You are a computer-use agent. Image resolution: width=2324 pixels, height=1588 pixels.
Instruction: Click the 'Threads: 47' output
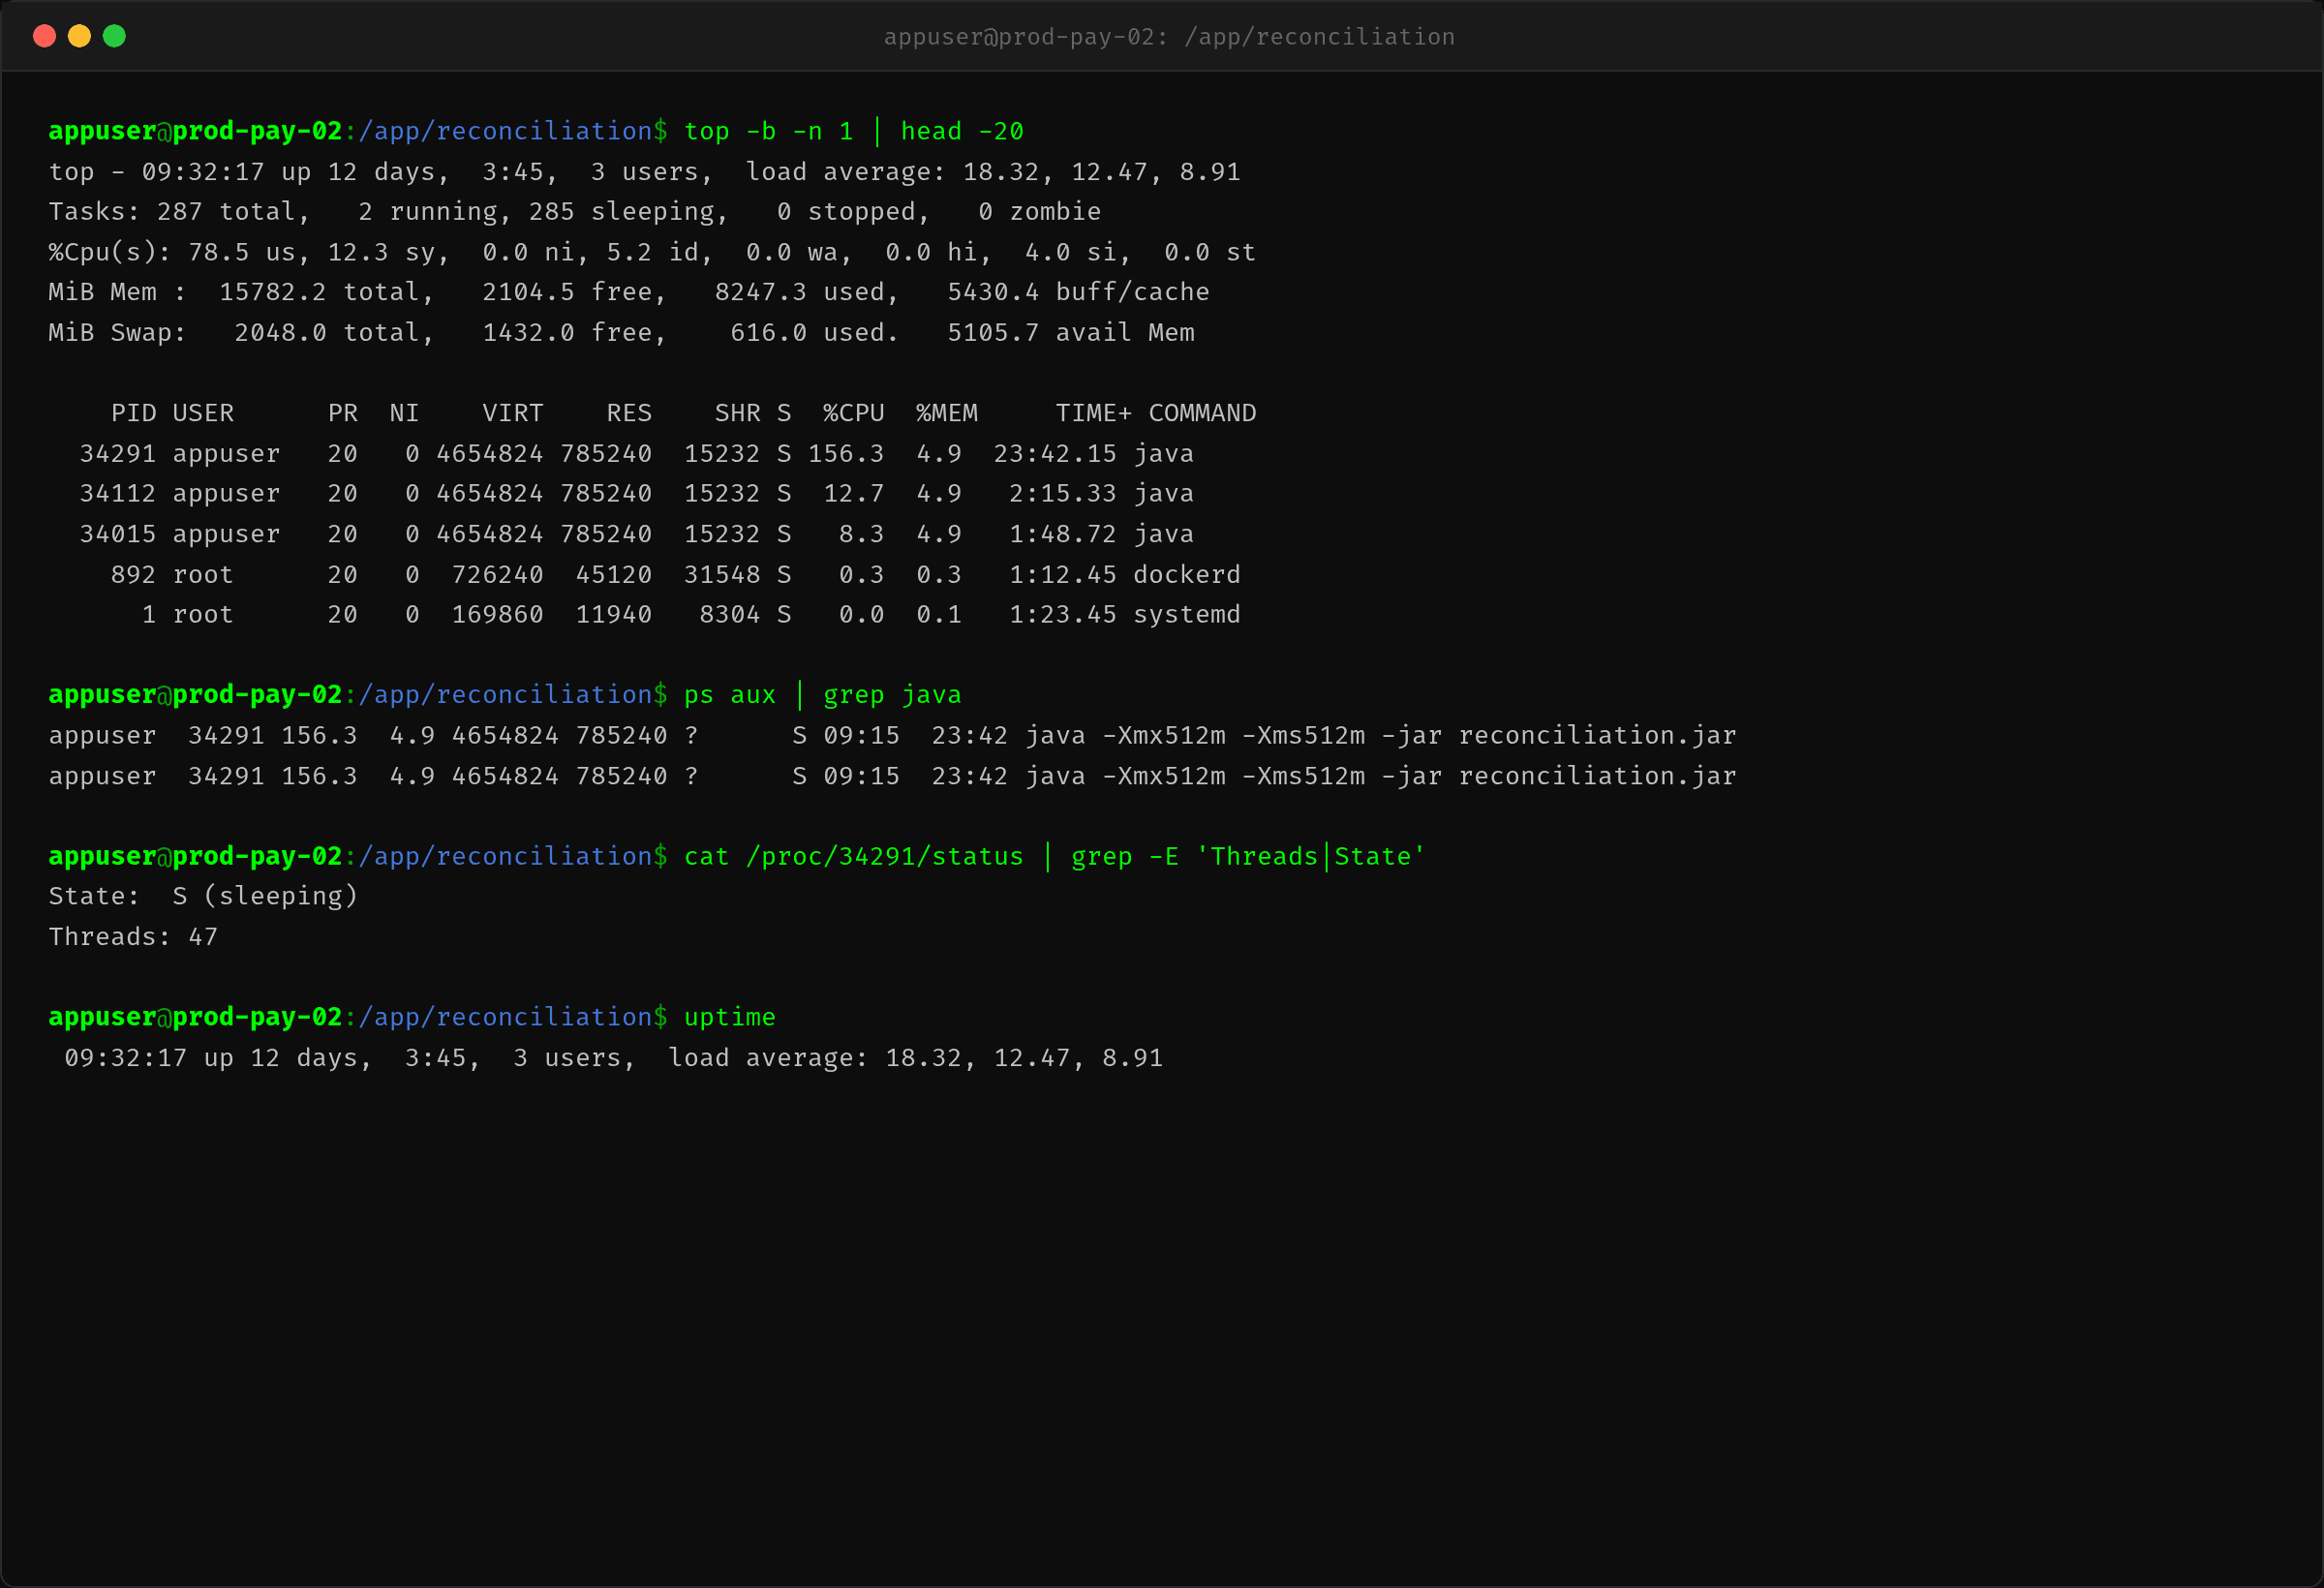(133, 937)
